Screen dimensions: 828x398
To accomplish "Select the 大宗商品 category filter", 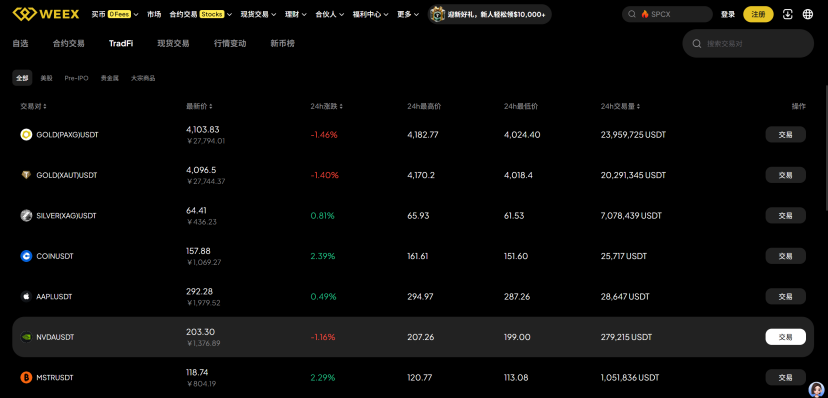I will (143, 78).
